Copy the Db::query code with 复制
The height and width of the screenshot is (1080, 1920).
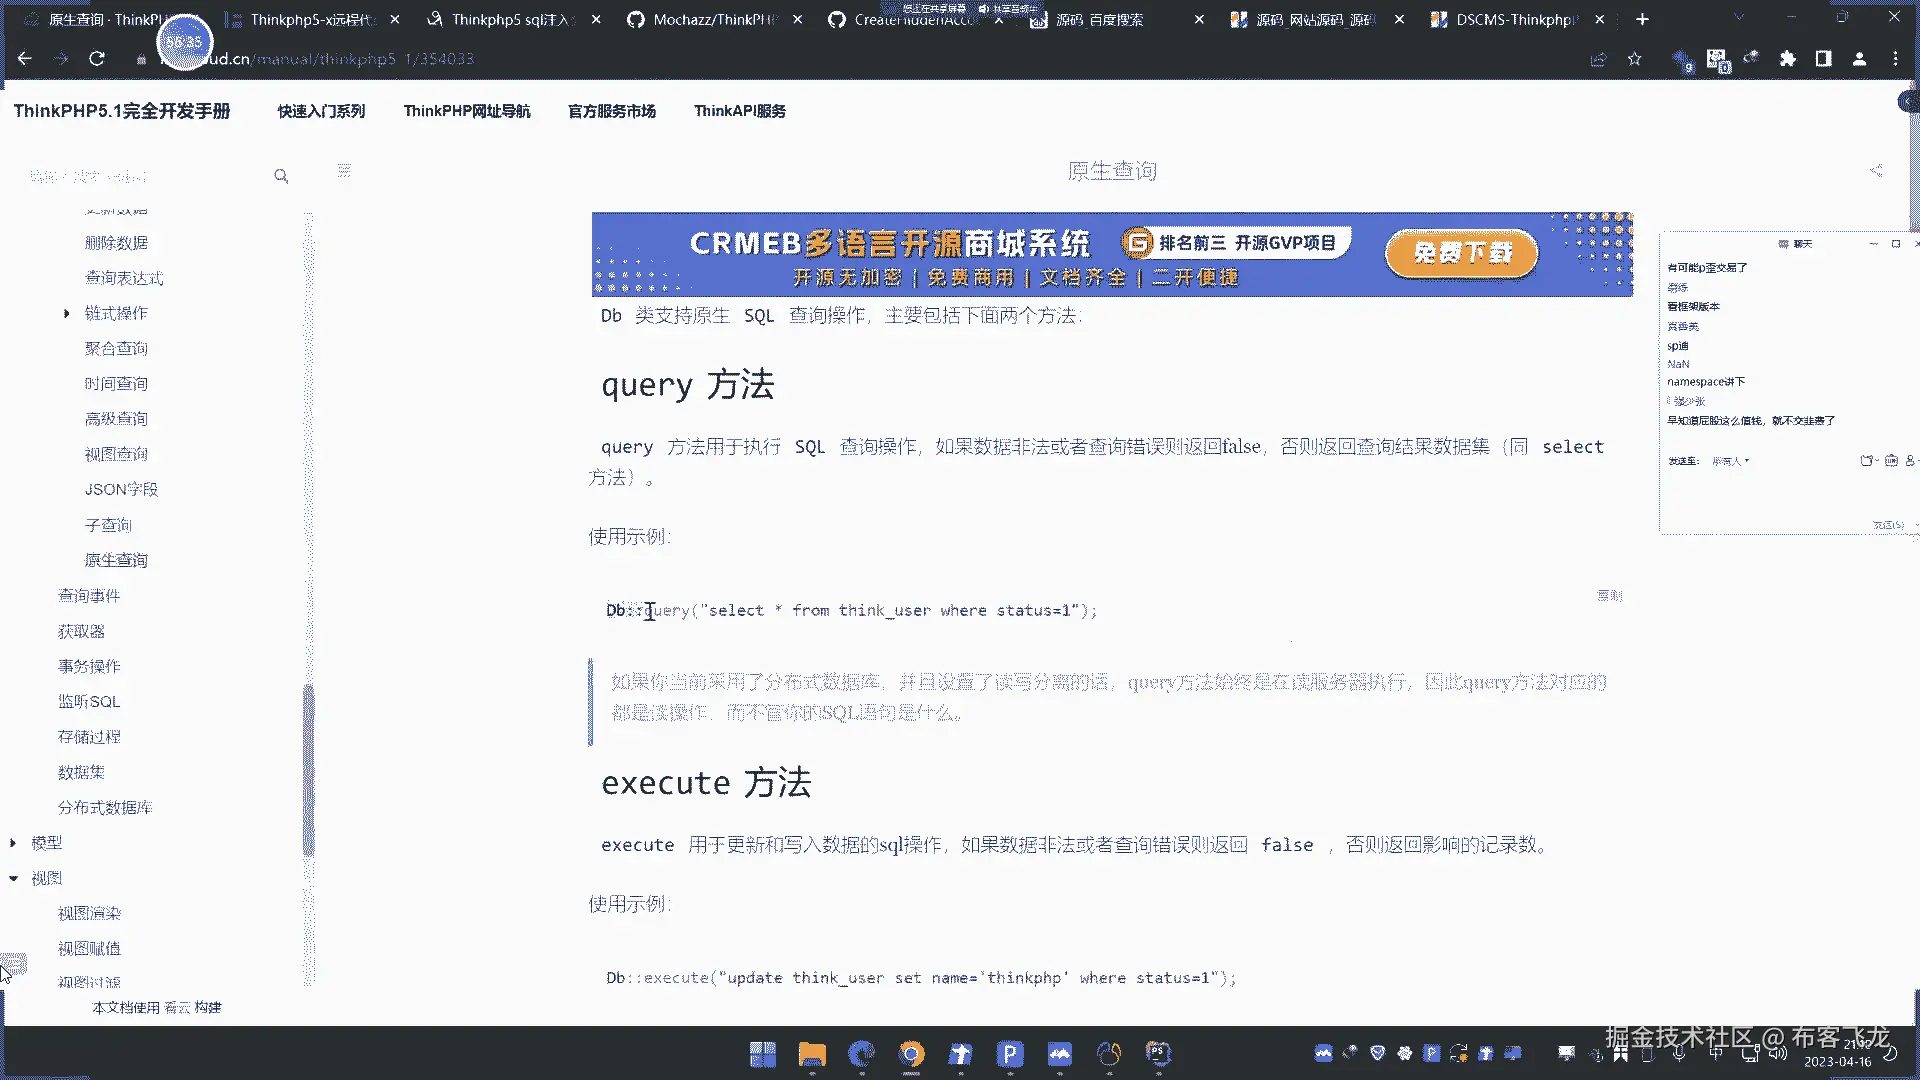[1609, 595]
